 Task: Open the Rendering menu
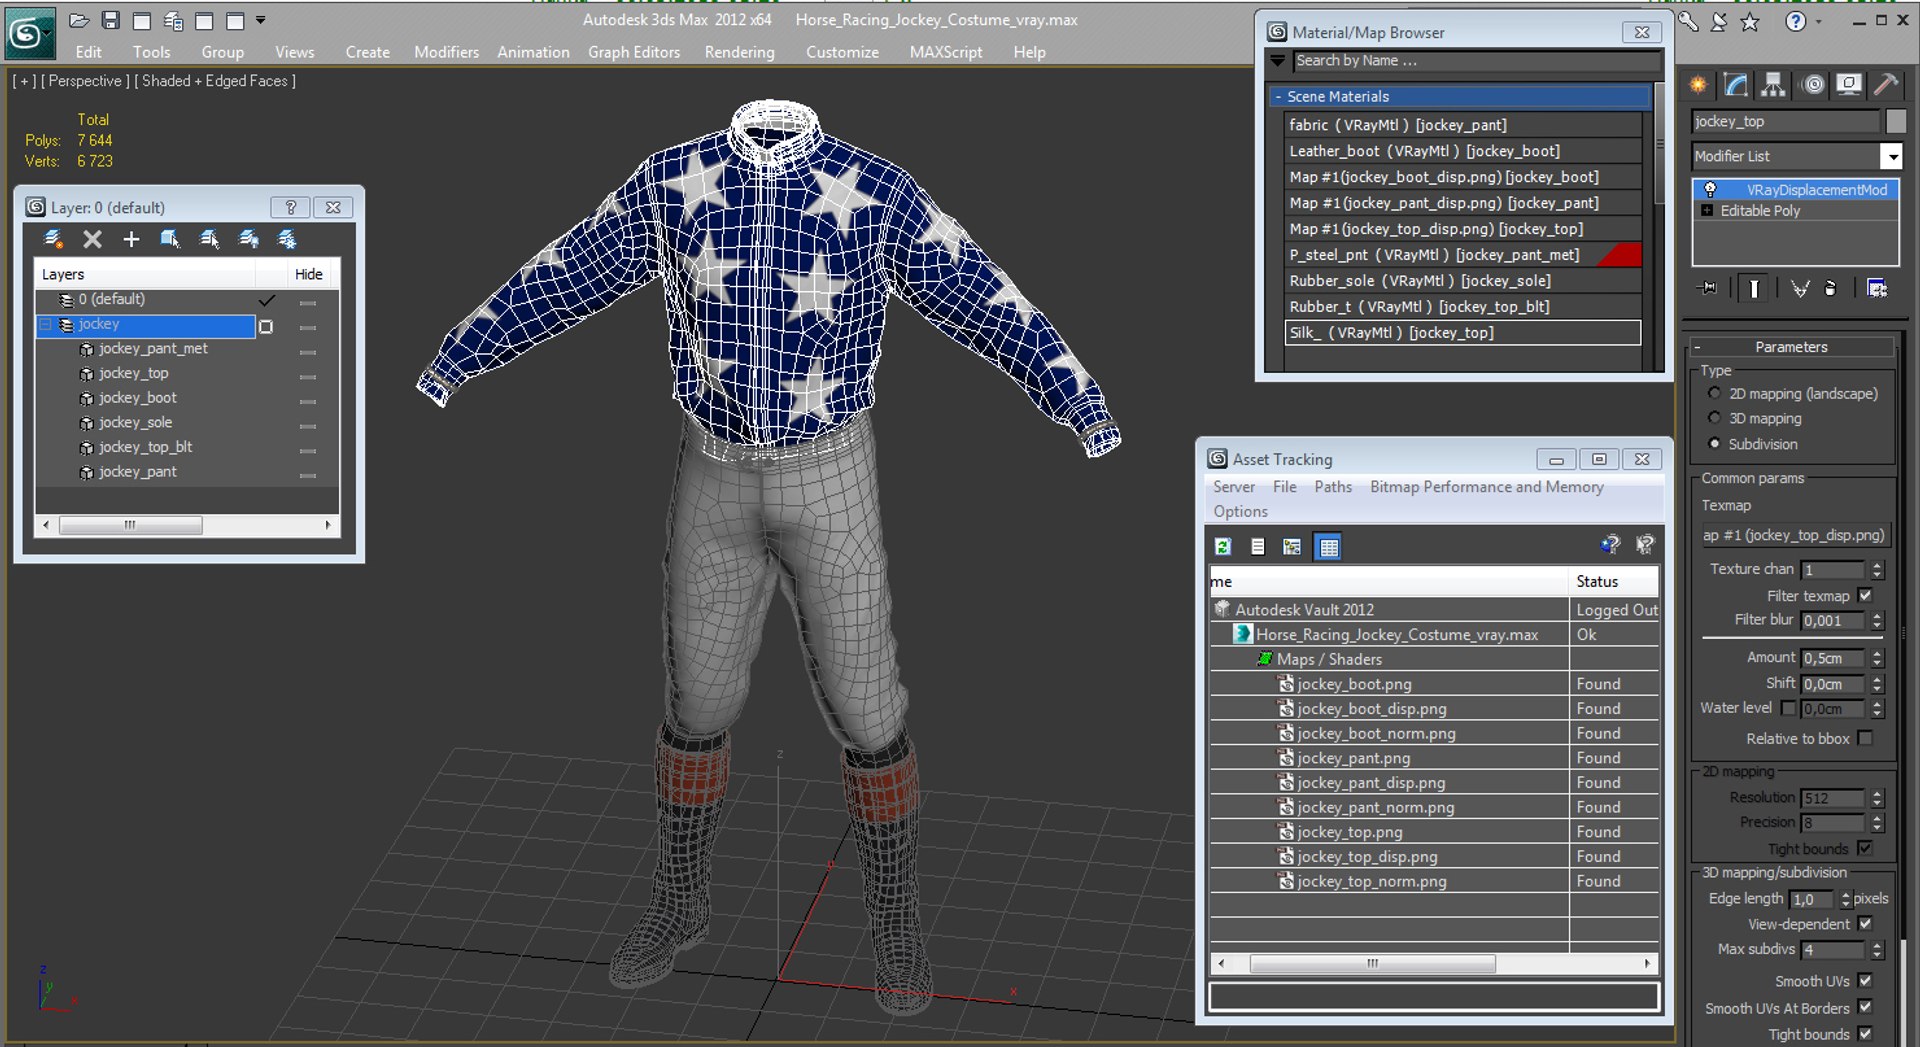point(739,52)
